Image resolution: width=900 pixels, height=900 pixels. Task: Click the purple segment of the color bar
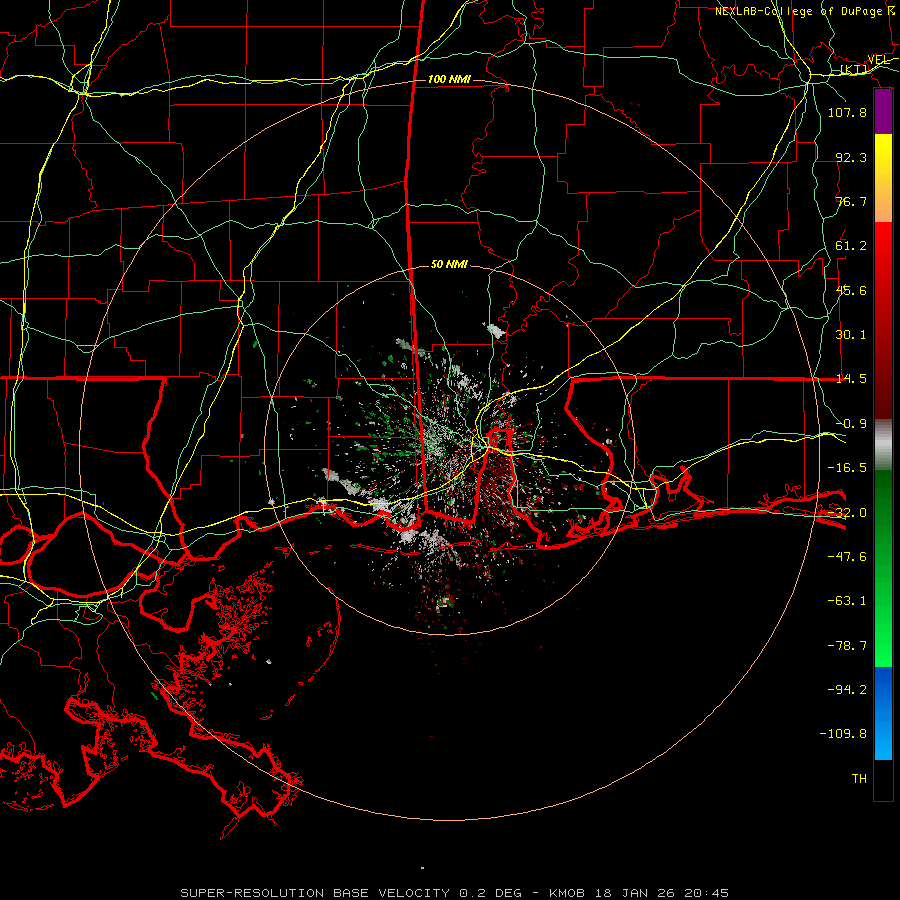(883, 112)
